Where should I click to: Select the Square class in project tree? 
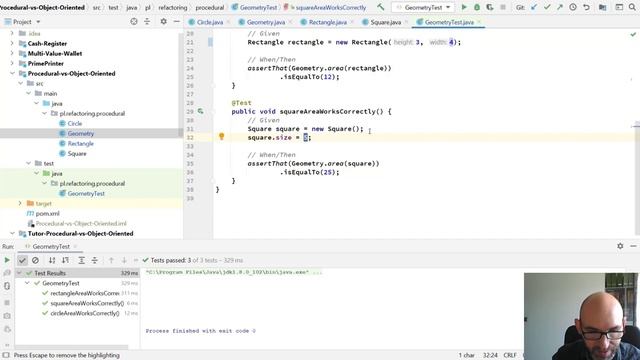tap(77, 153)
